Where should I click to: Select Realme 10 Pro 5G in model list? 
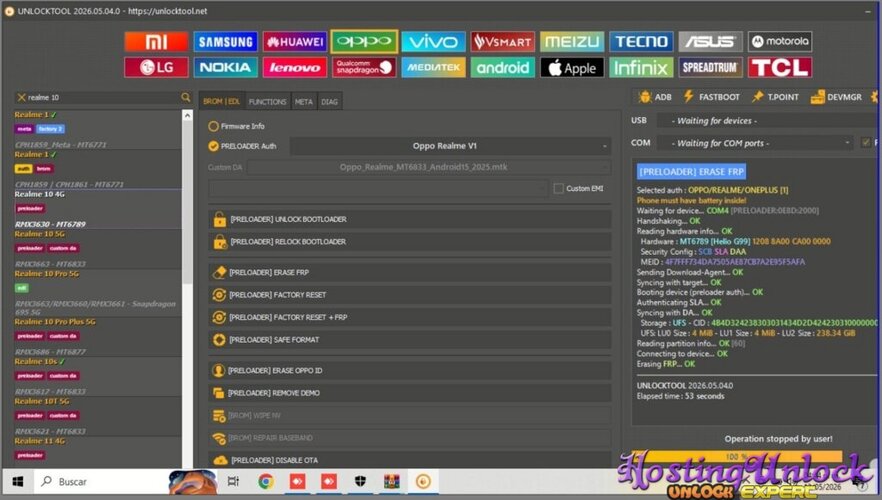click(98, 292)
